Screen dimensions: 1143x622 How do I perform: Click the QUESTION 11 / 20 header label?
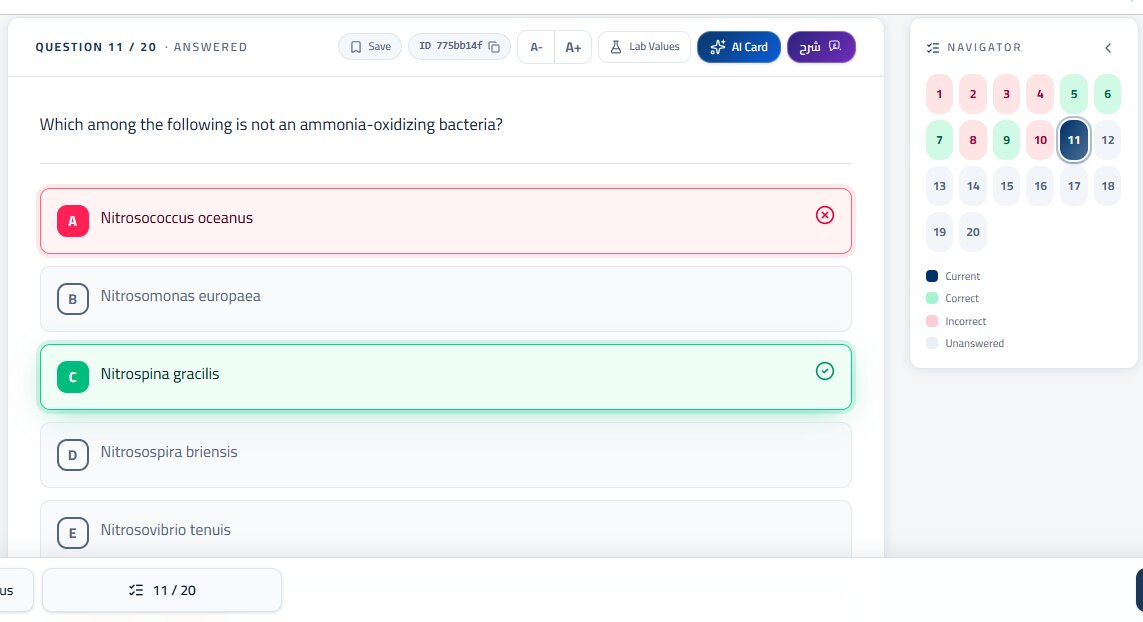[x=95, y=47]
